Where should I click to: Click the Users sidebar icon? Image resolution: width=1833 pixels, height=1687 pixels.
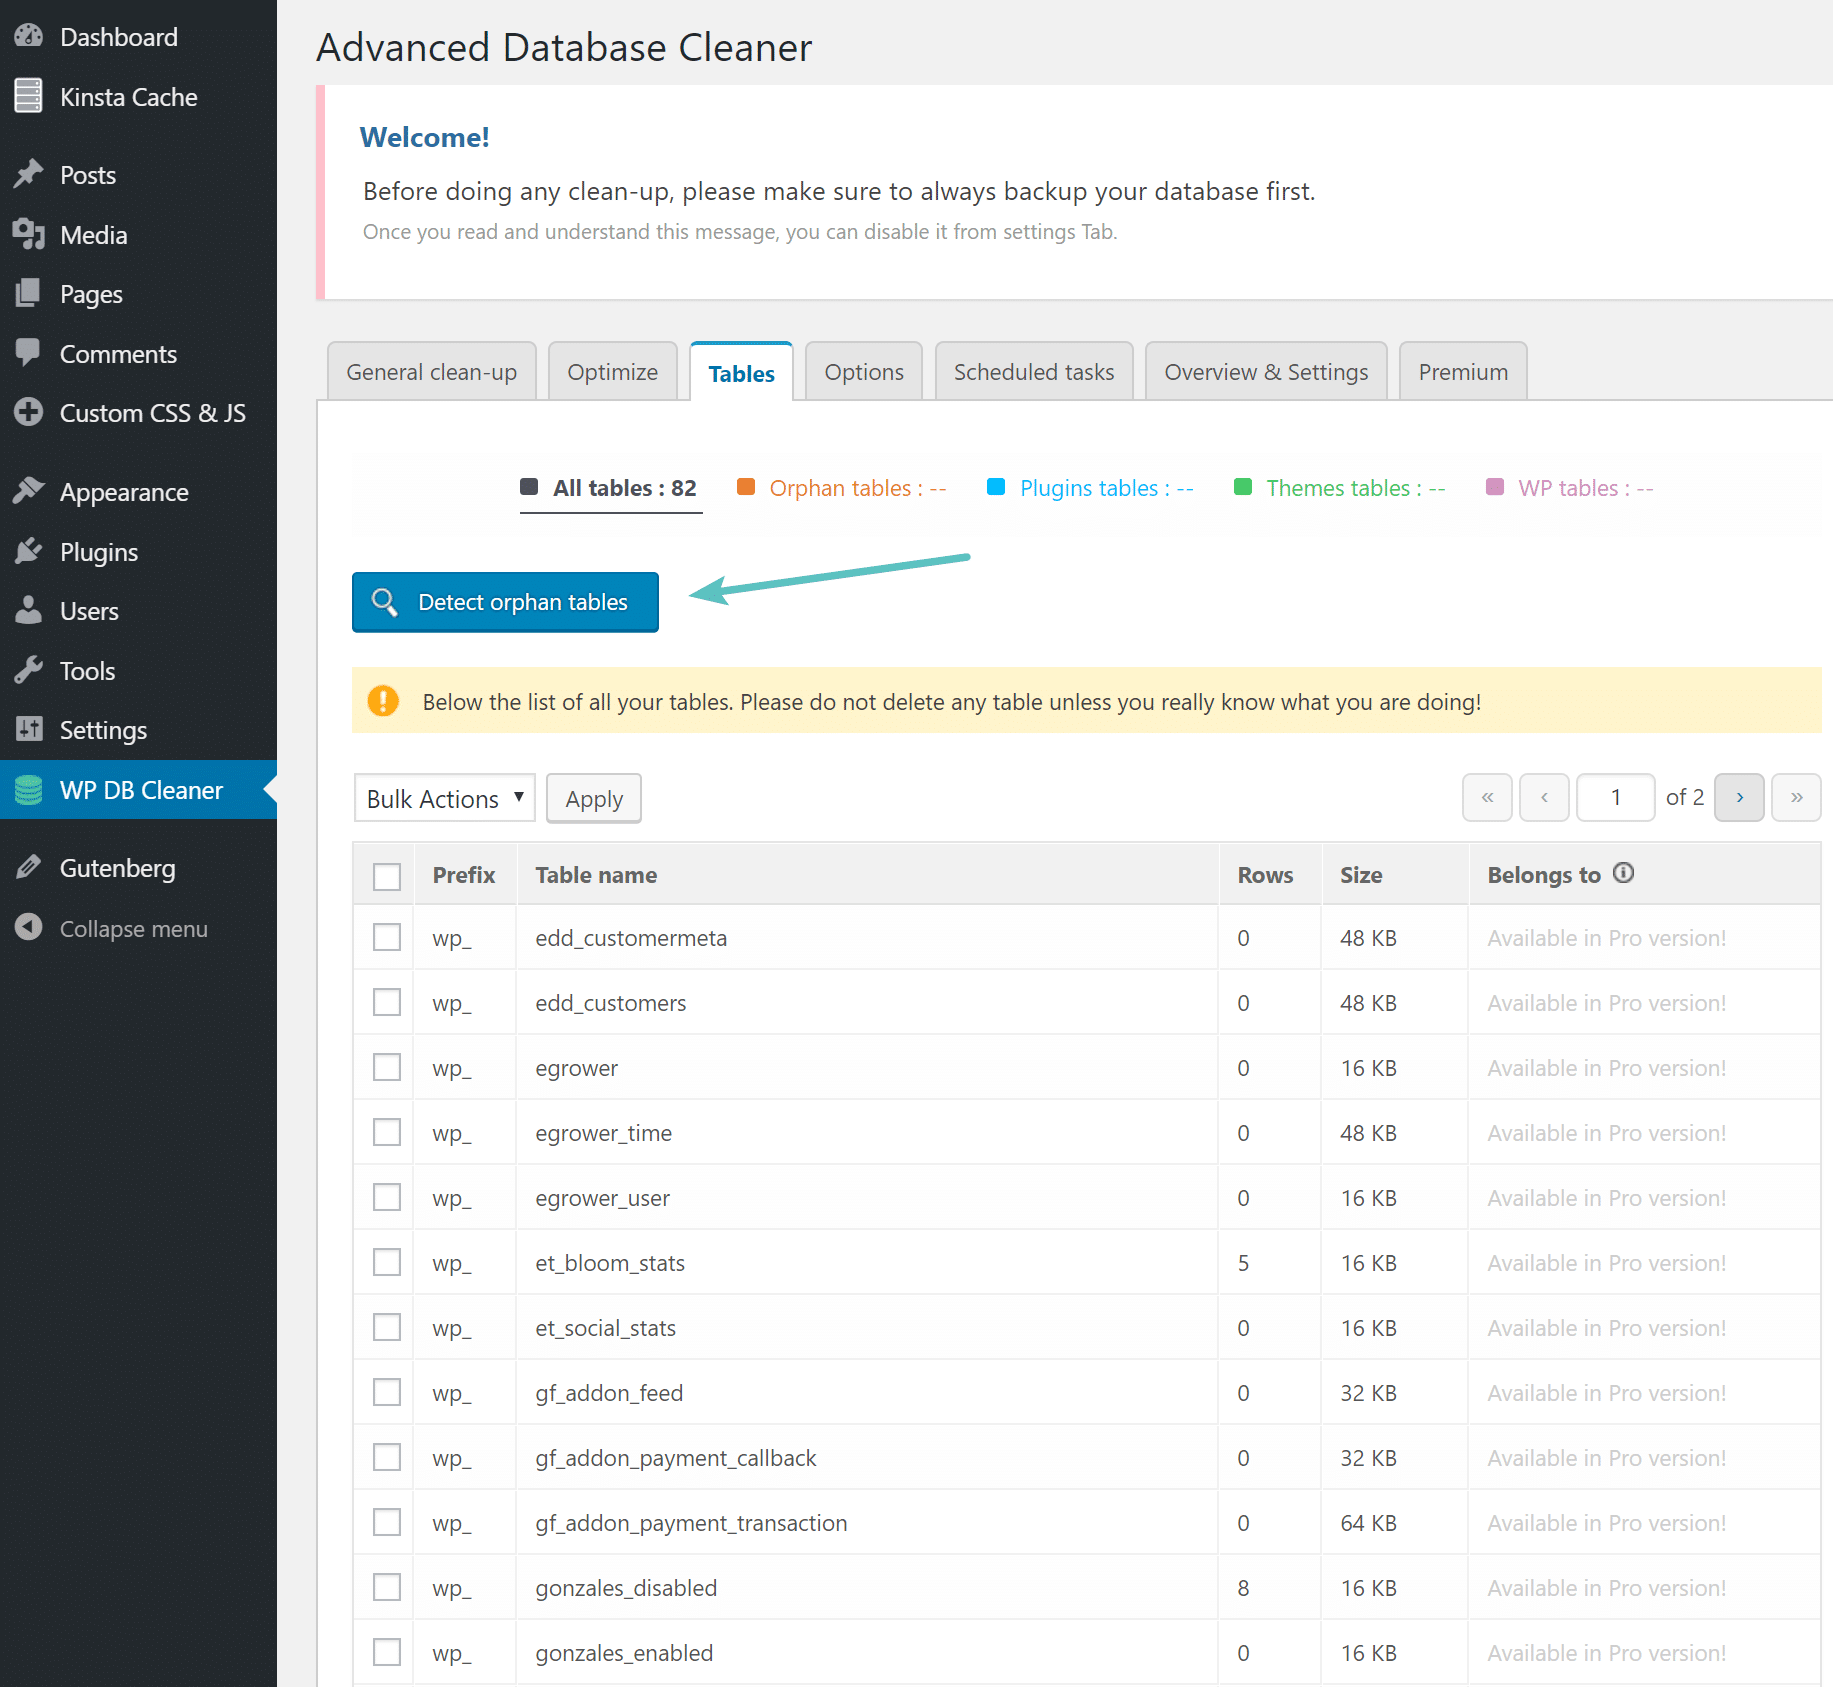[29, 610]
